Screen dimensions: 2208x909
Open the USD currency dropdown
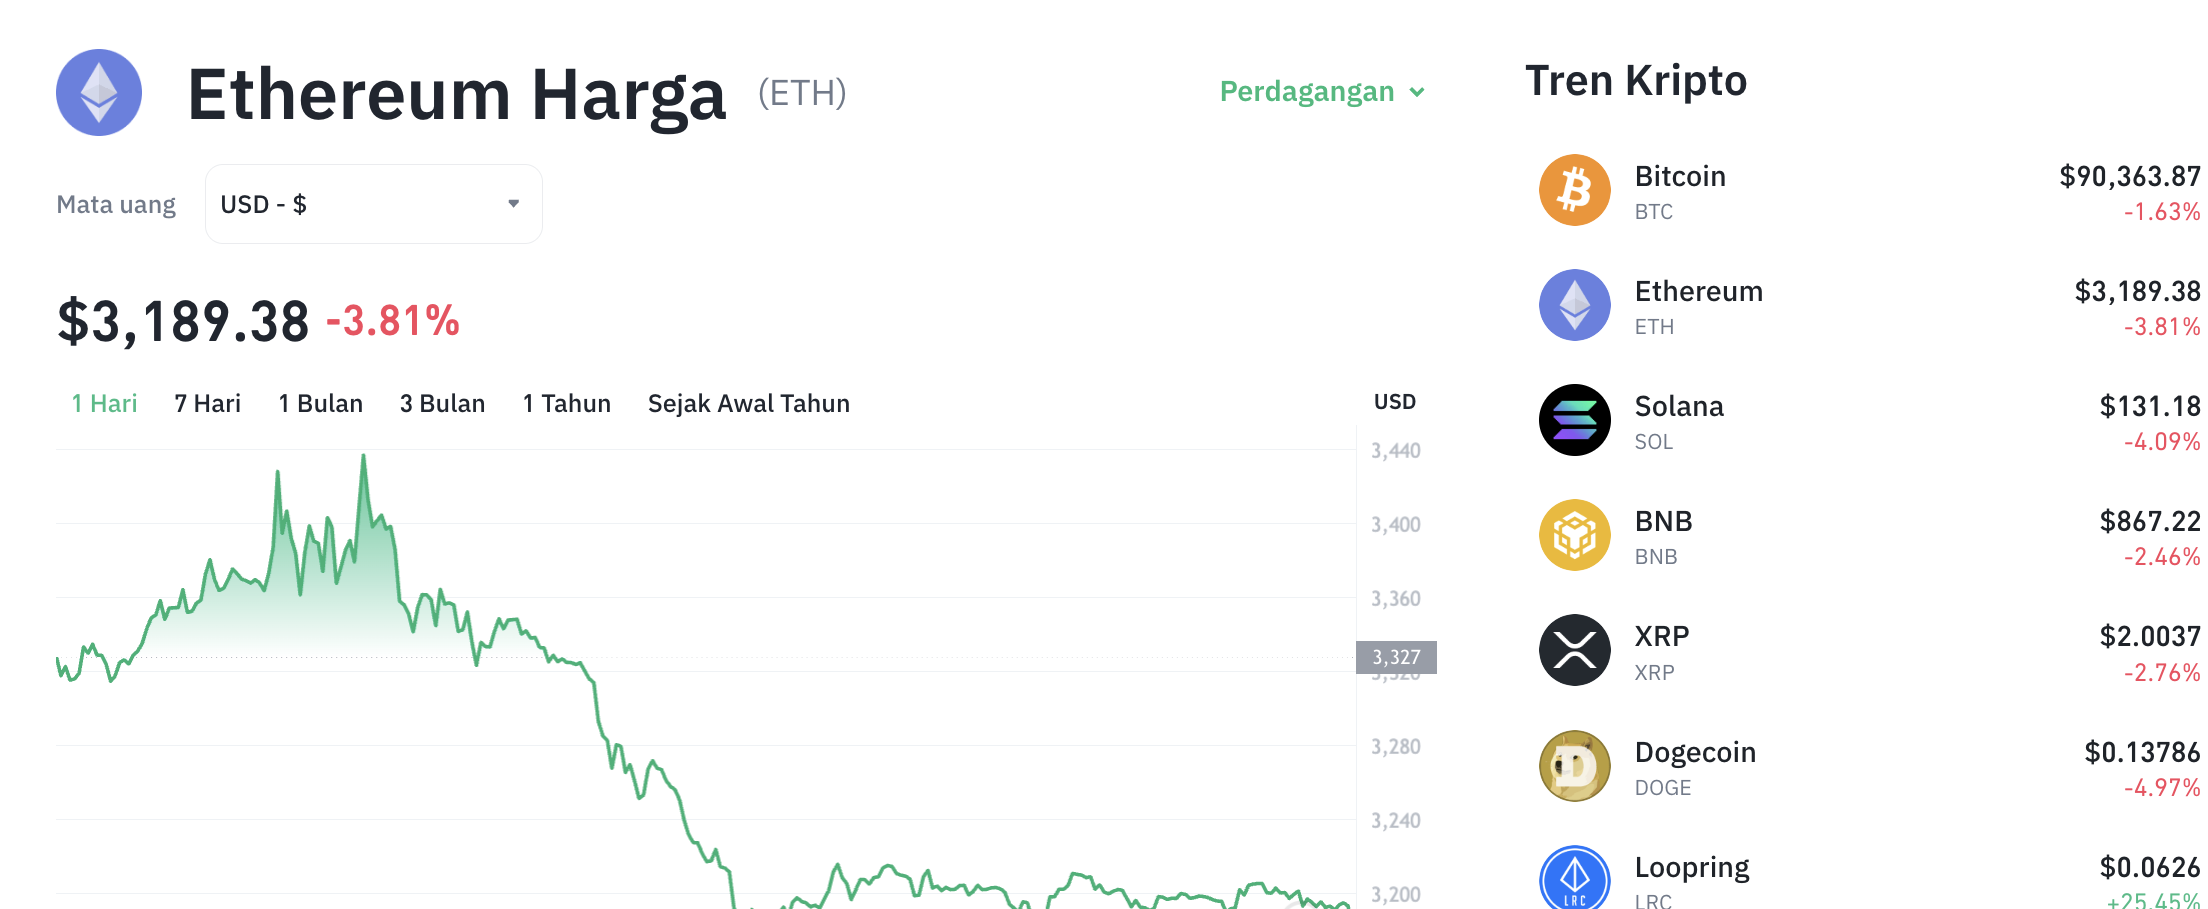(372, 203)
